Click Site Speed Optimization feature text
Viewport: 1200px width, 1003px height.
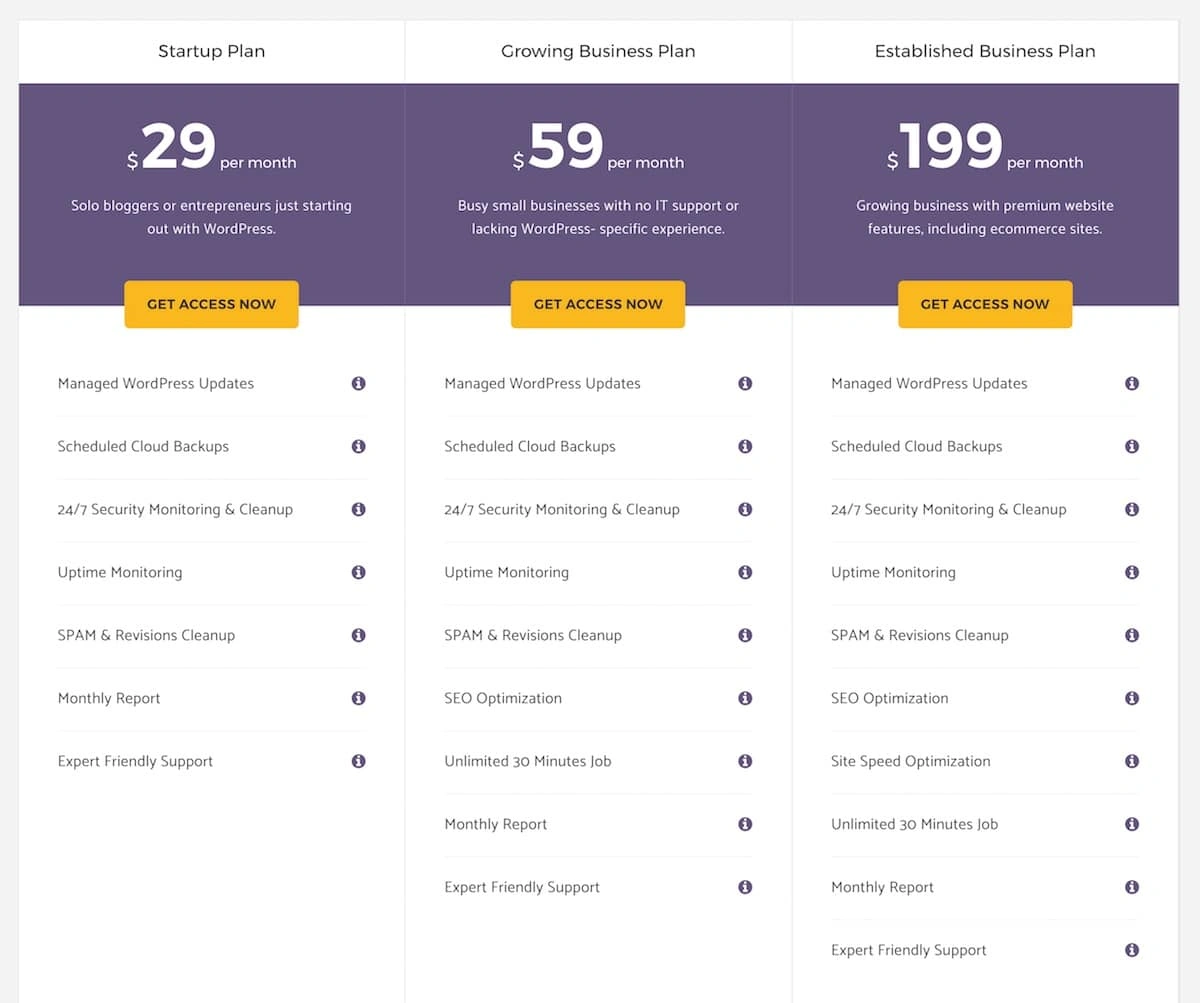[x=910, y=761]
